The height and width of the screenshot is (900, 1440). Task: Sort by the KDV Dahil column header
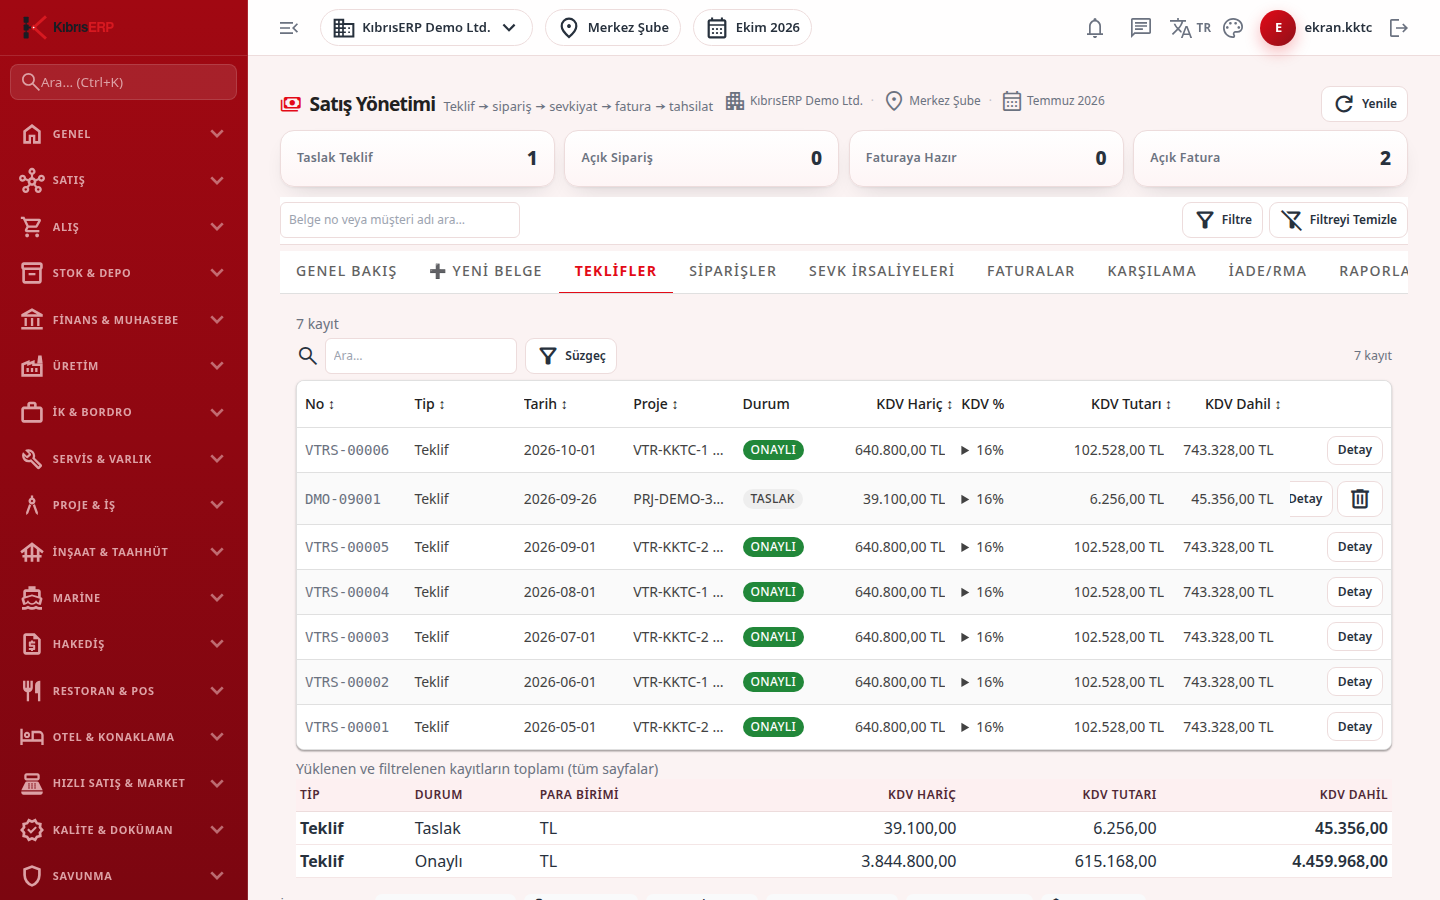coord(1243,404)
